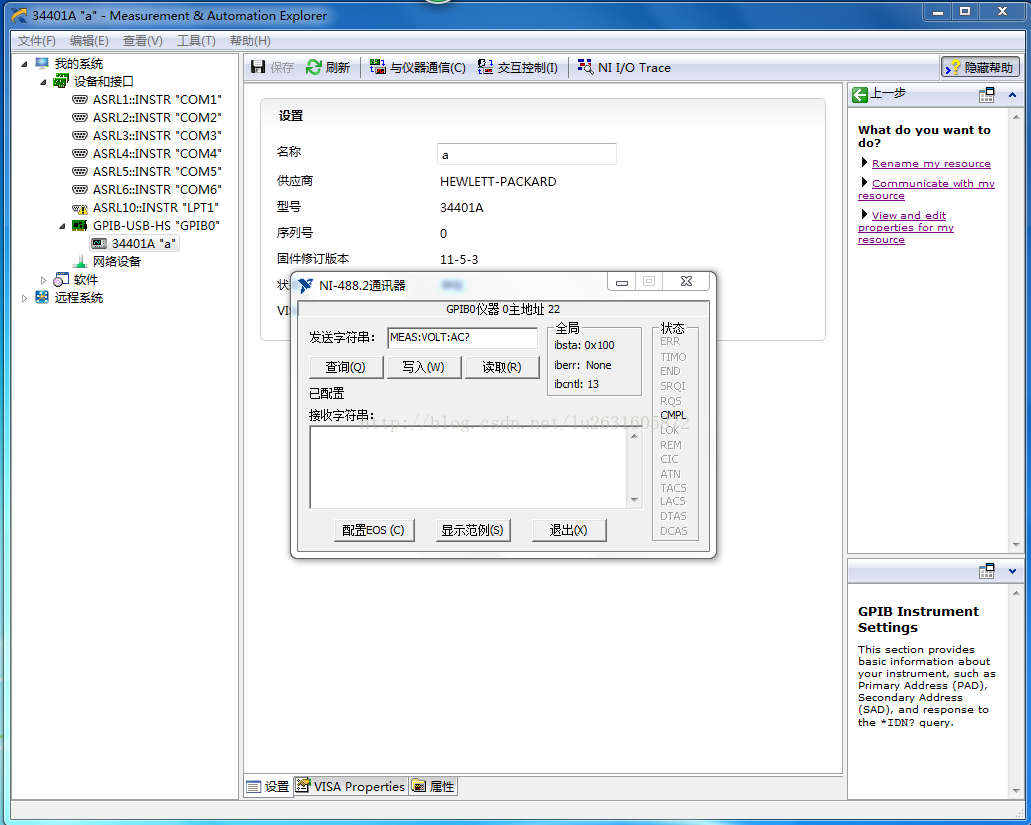The width and height of the screenshot is (1031, 825).
Task: Select ASRL2::INSTR "COM2" in tree
Action: click(157, 117)
